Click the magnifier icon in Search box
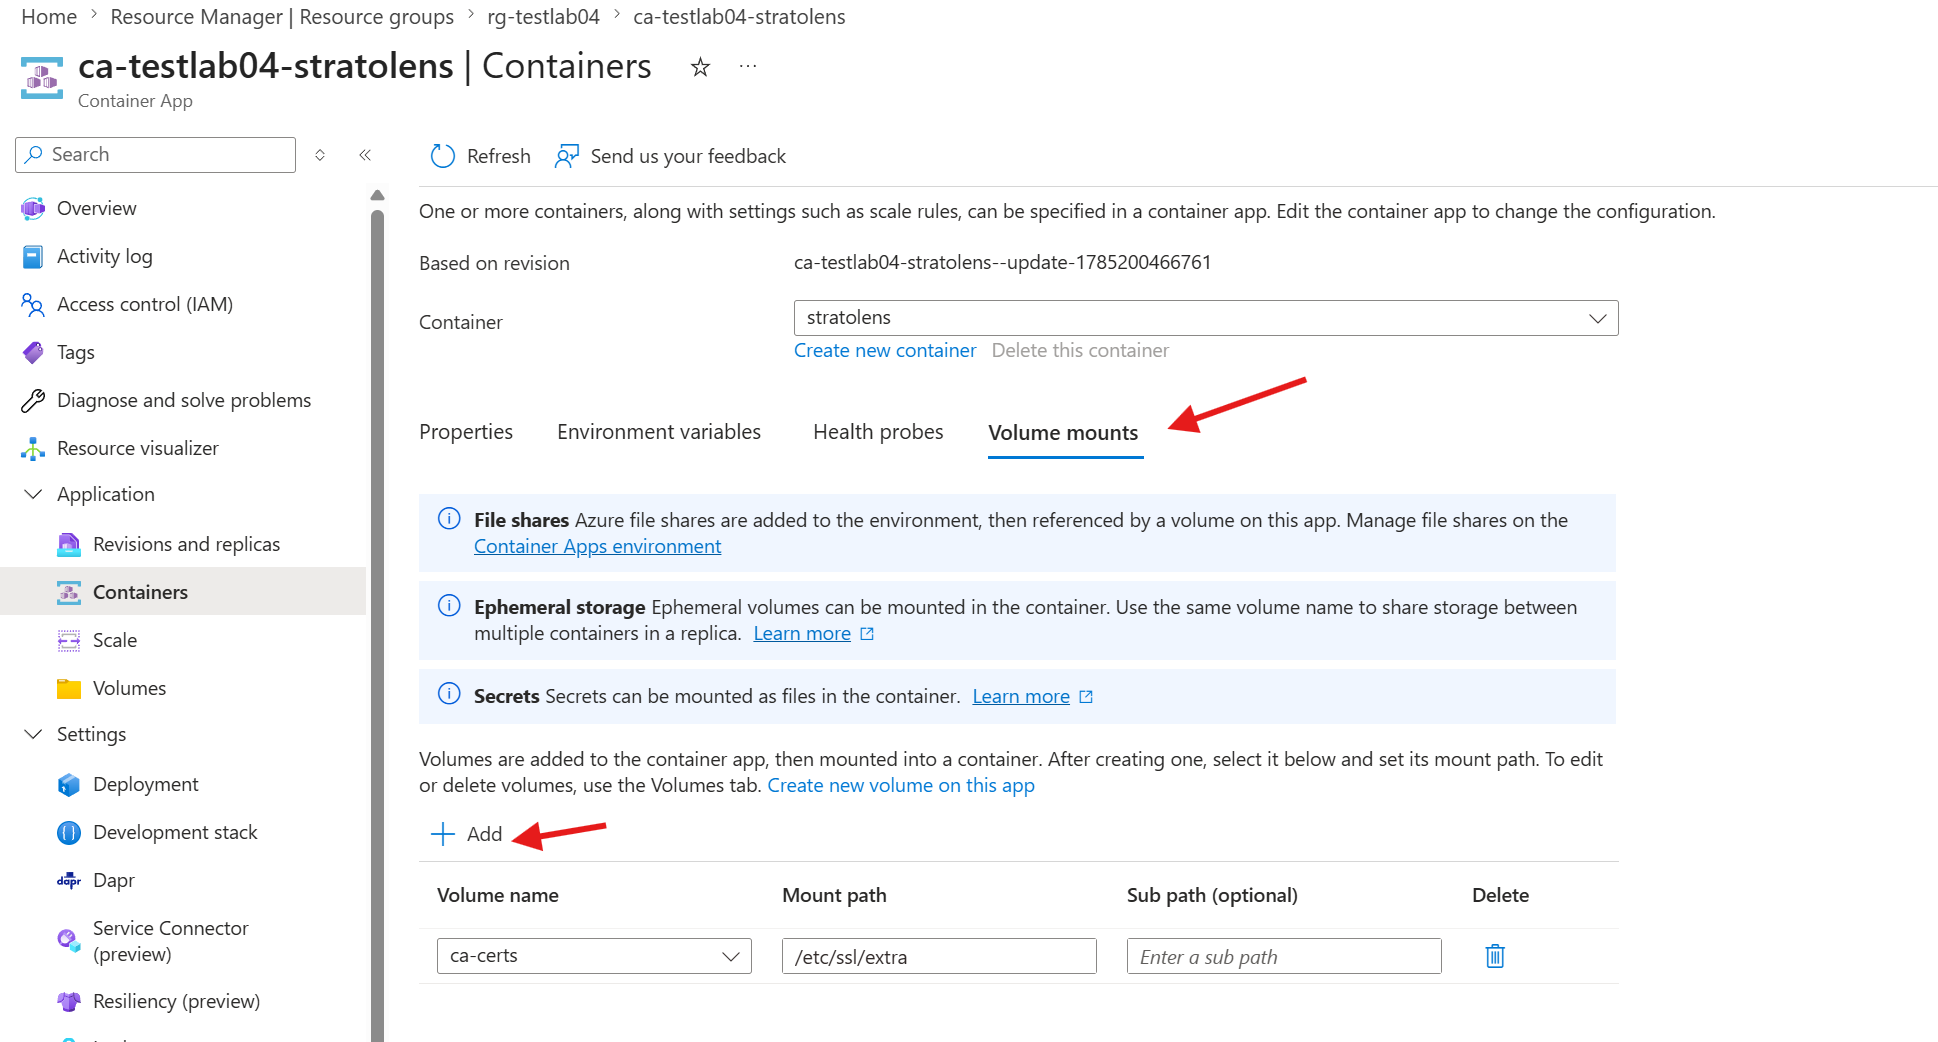Image resolution: width=1938 pixels, height=1042 pixels. pyautogui.click(x=34, y=154)
